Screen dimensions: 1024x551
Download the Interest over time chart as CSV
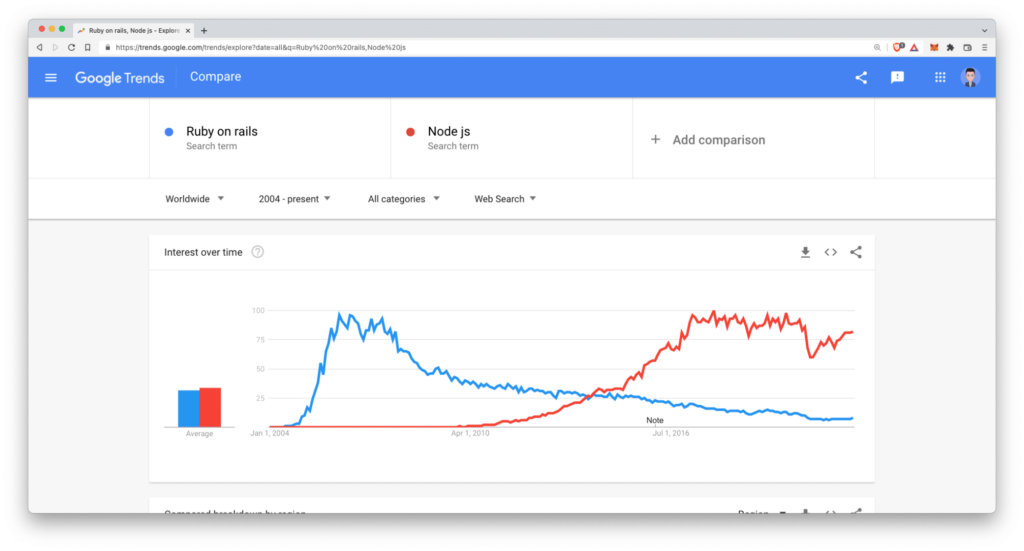coord(805,252)
